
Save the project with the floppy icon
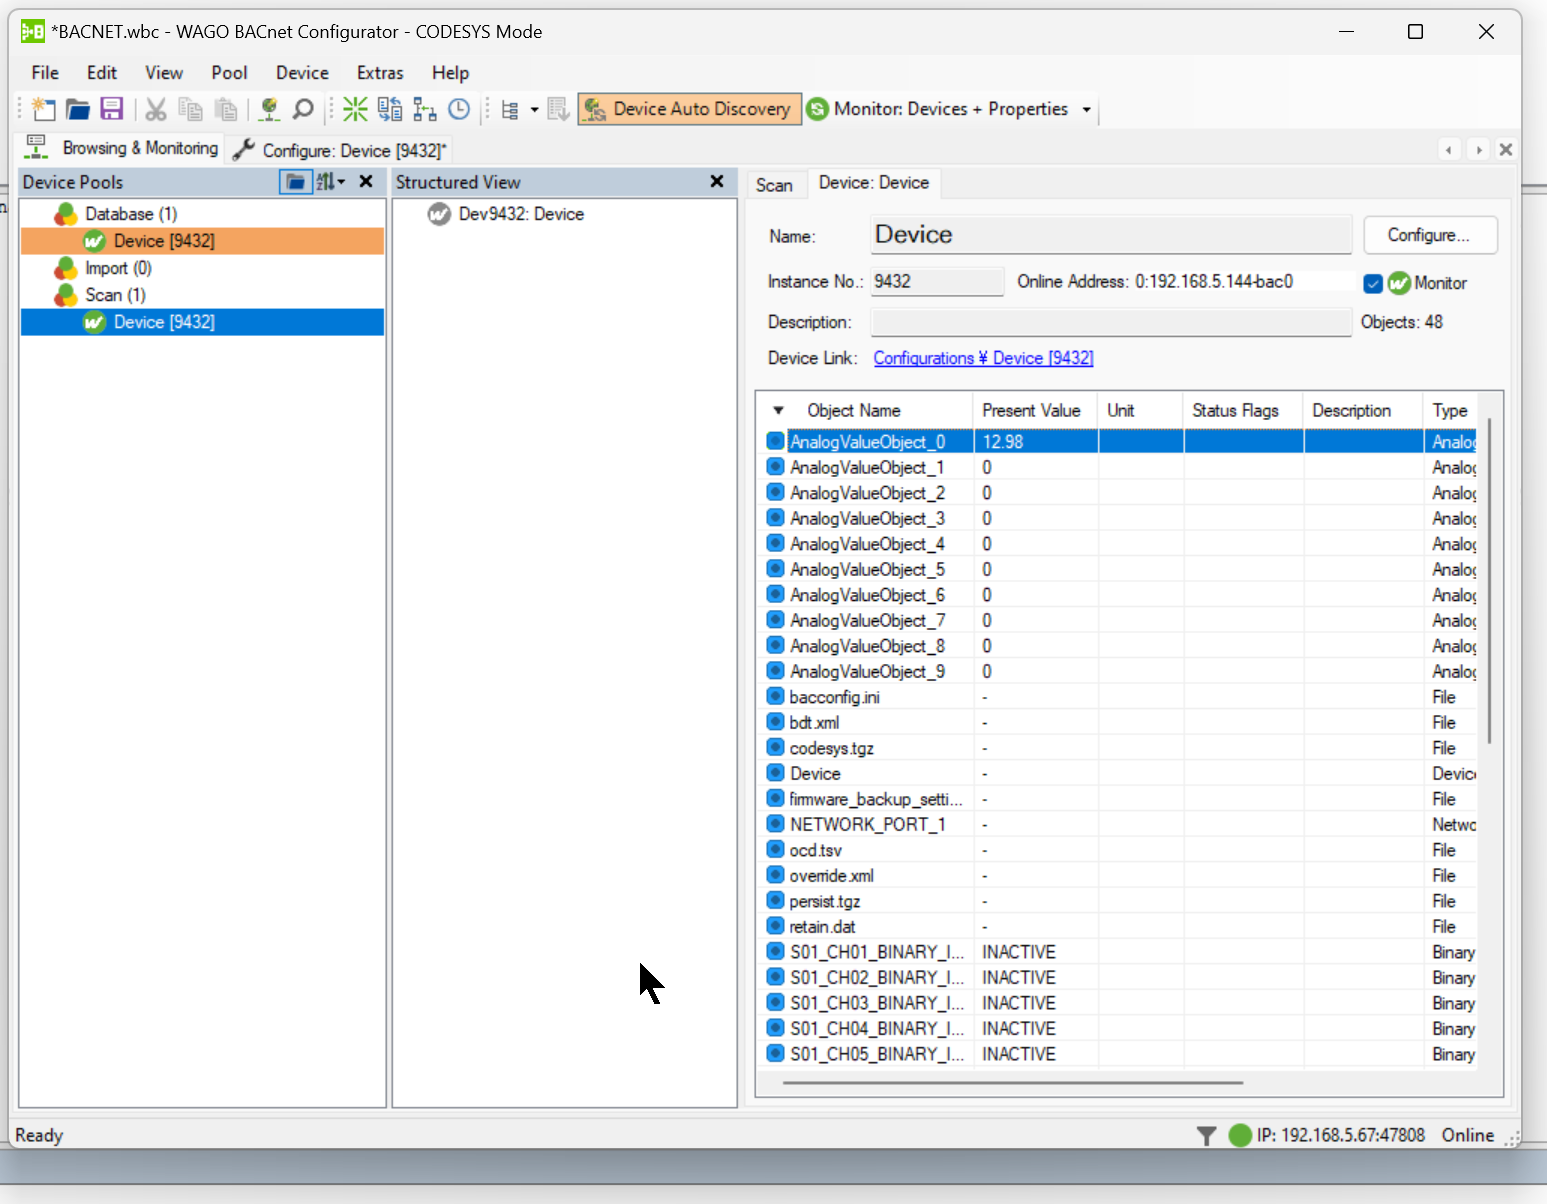111,109
